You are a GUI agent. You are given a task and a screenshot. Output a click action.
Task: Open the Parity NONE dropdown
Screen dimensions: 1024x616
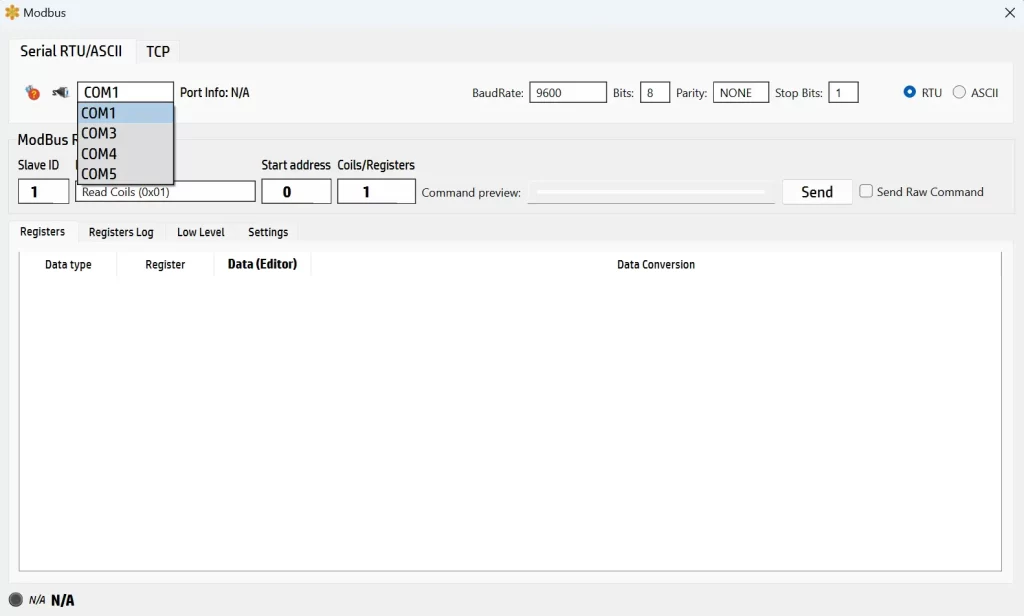(x=741, y=93)
